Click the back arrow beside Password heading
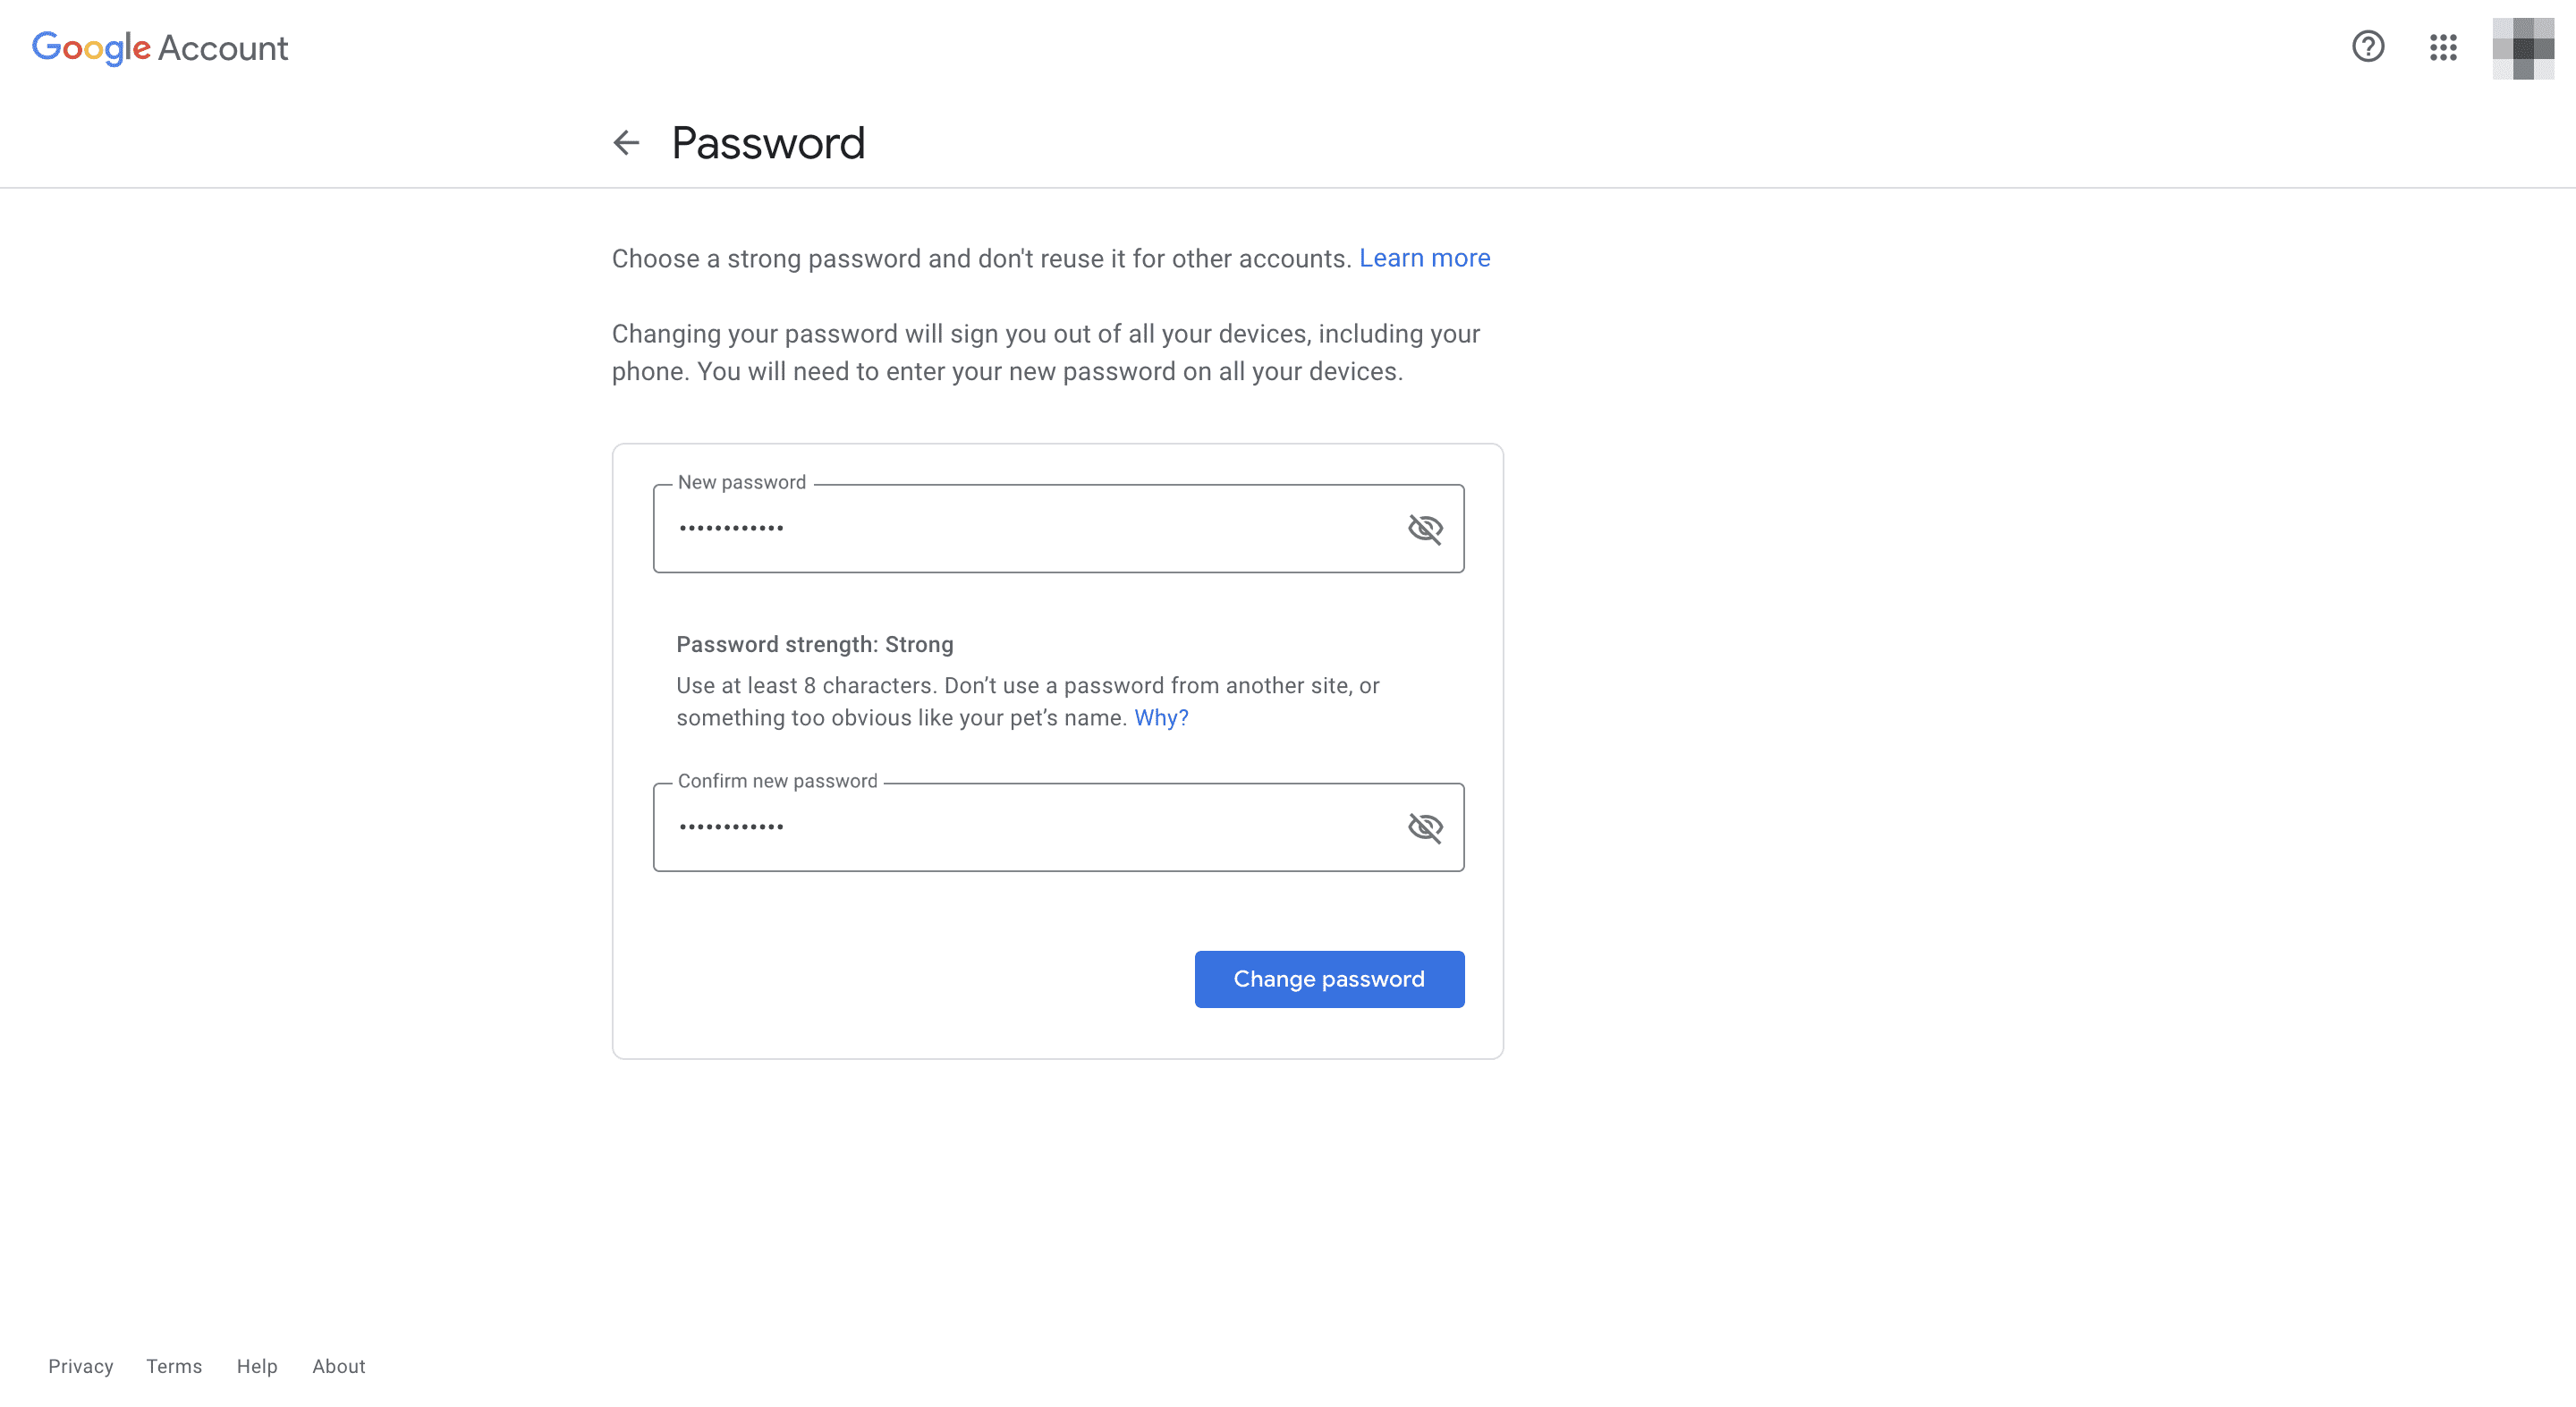Viewport: 2576px width, 1407px height. 626,143
